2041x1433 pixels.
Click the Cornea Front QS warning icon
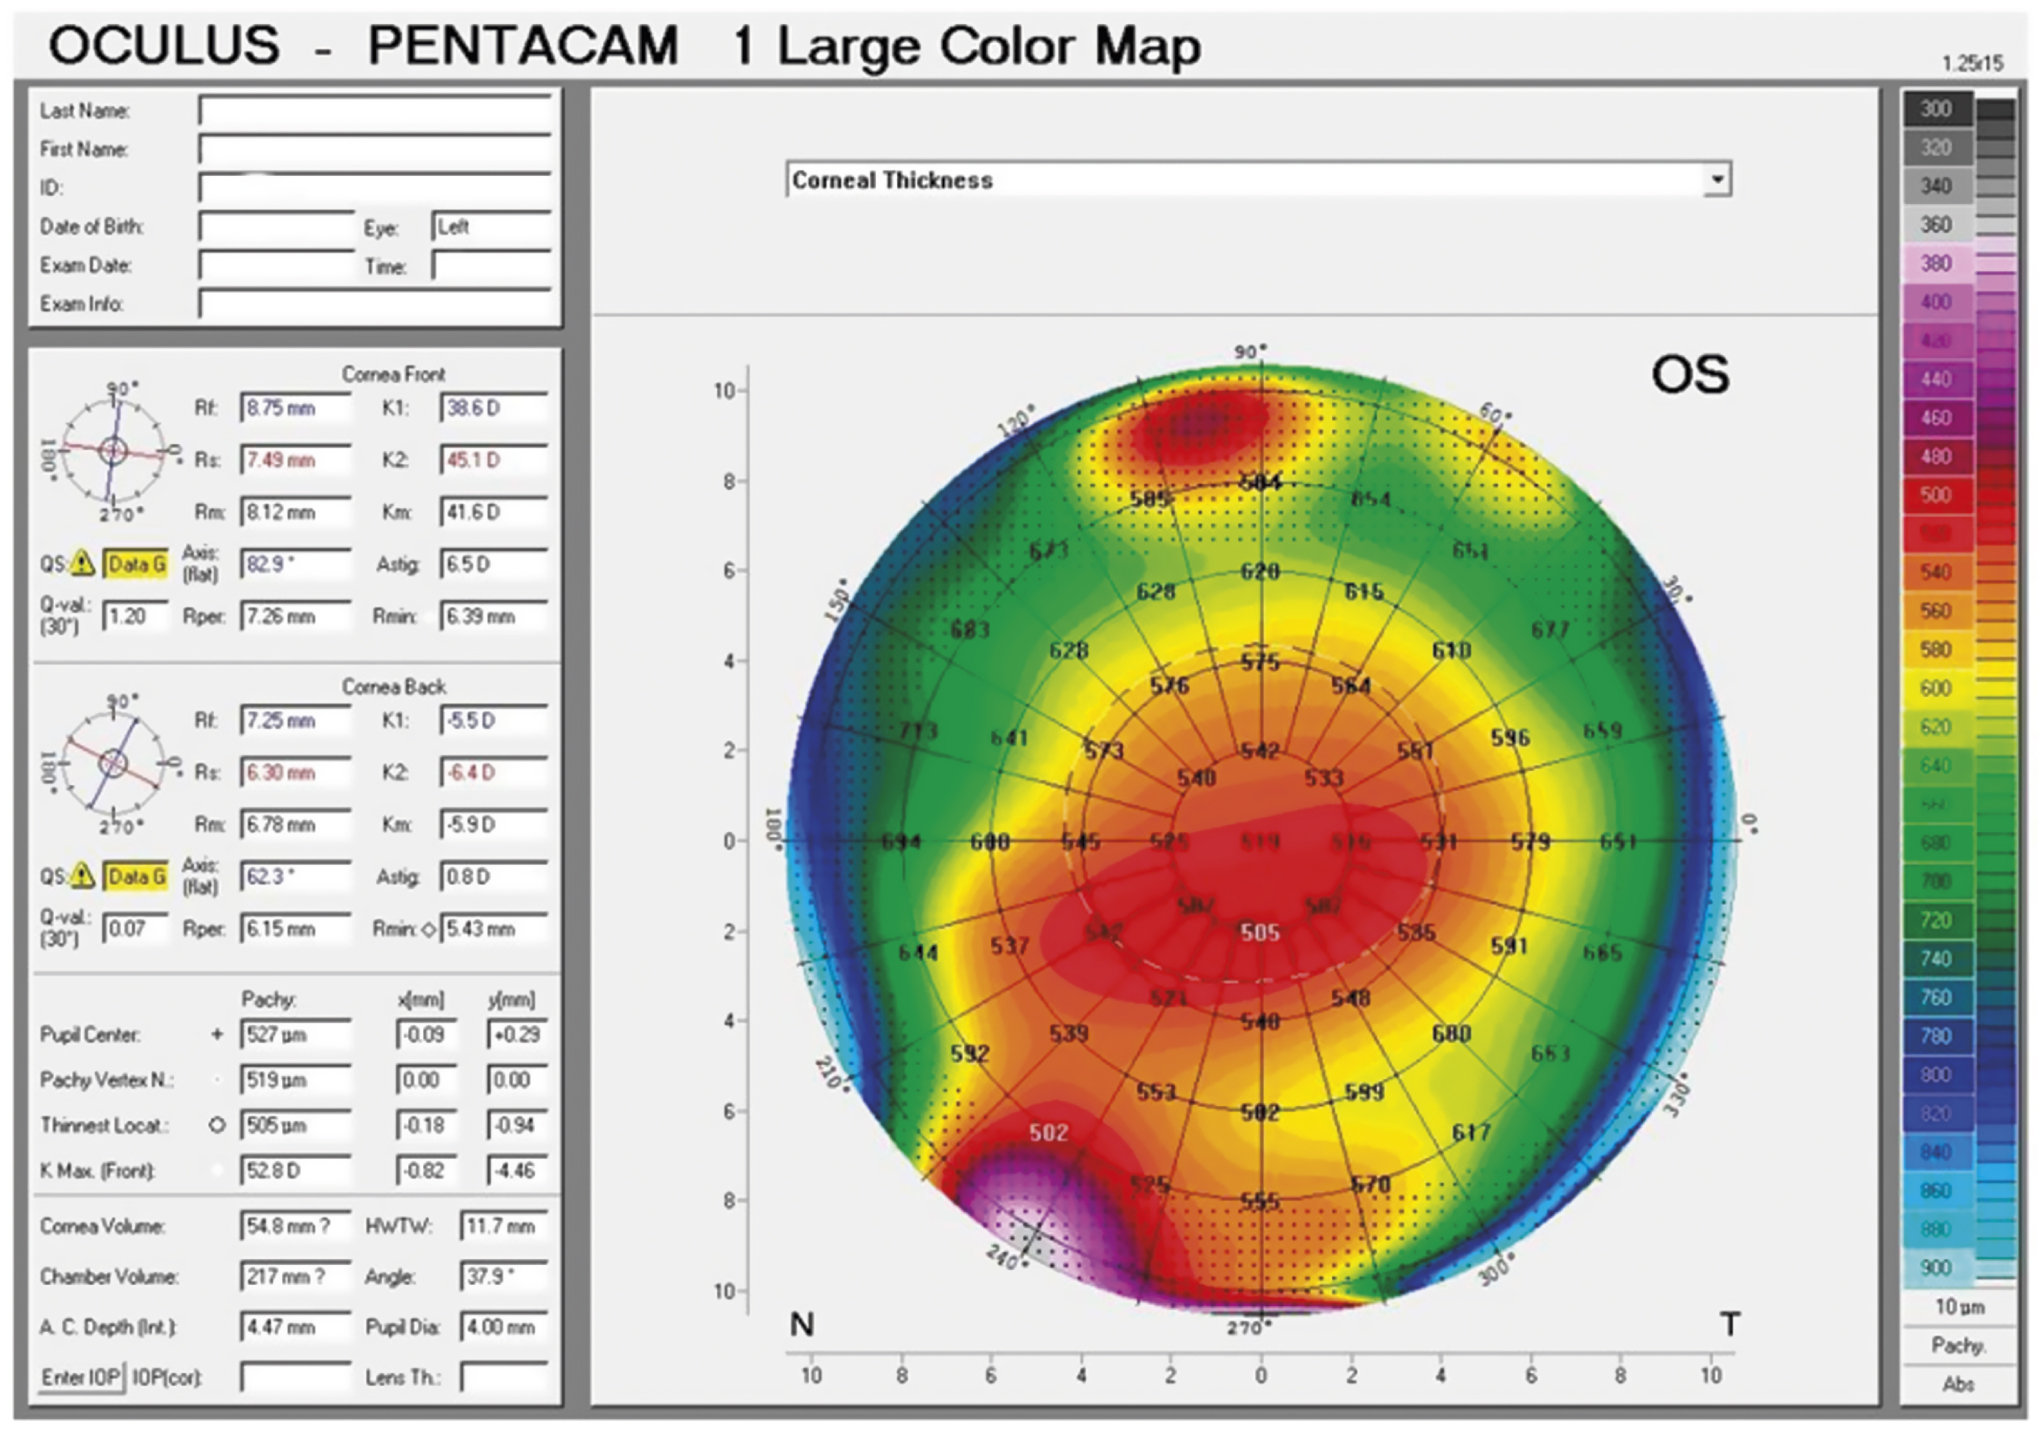tap(84, 564)
